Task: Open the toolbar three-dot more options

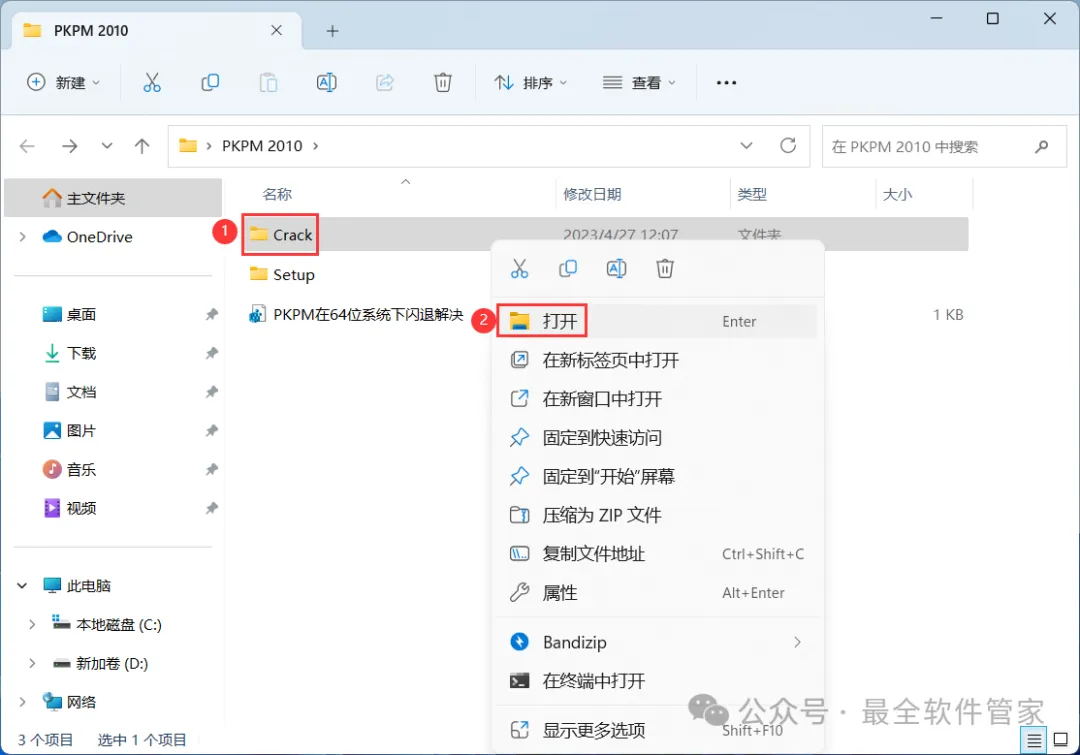Action: (x=726, y=83)
